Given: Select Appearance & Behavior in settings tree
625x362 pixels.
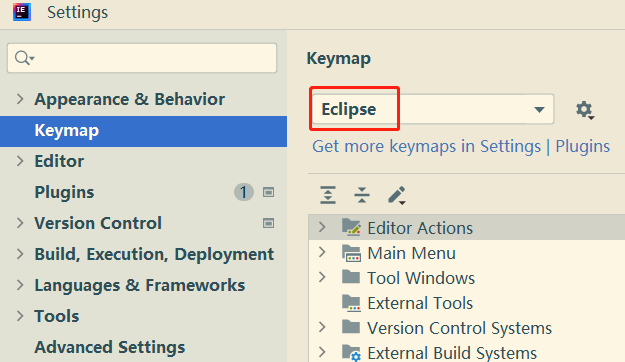Looking at the screenshot, I should pyautogui.click(x=130, y=99).
